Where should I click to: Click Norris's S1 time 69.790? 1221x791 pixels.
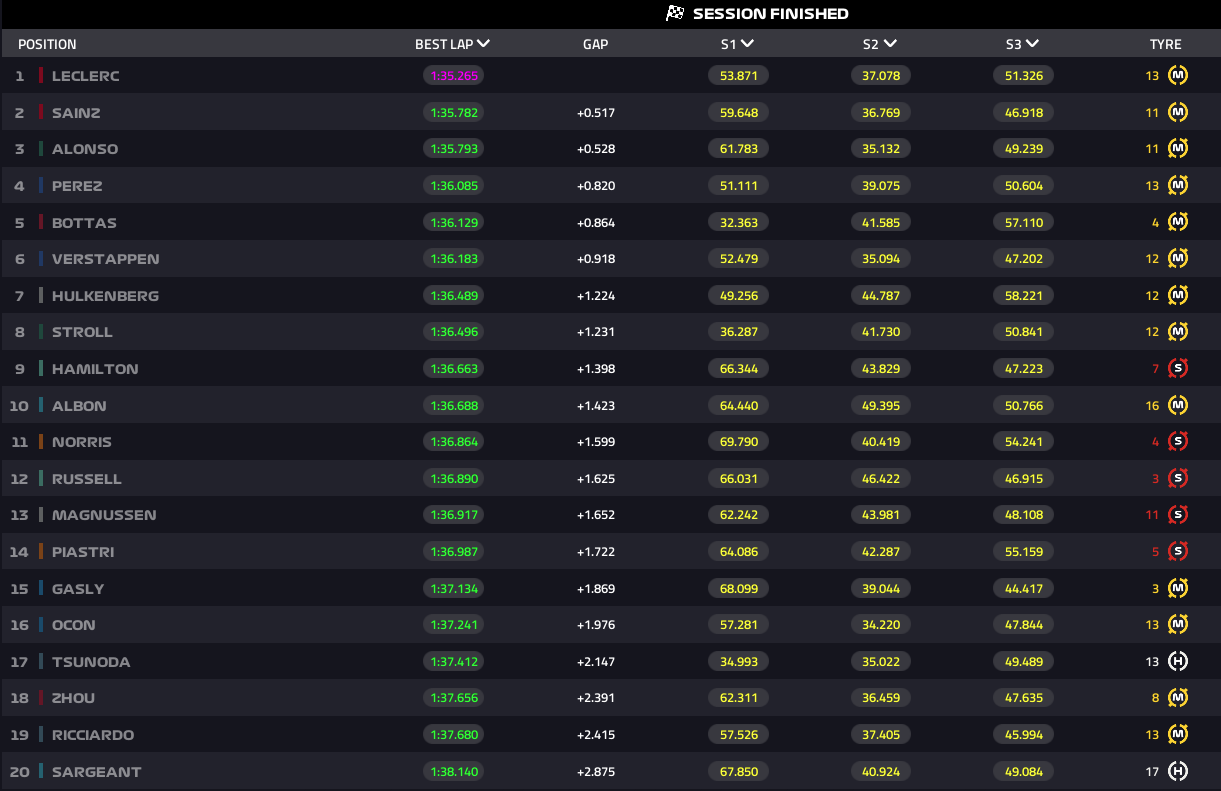coord(739,442)
